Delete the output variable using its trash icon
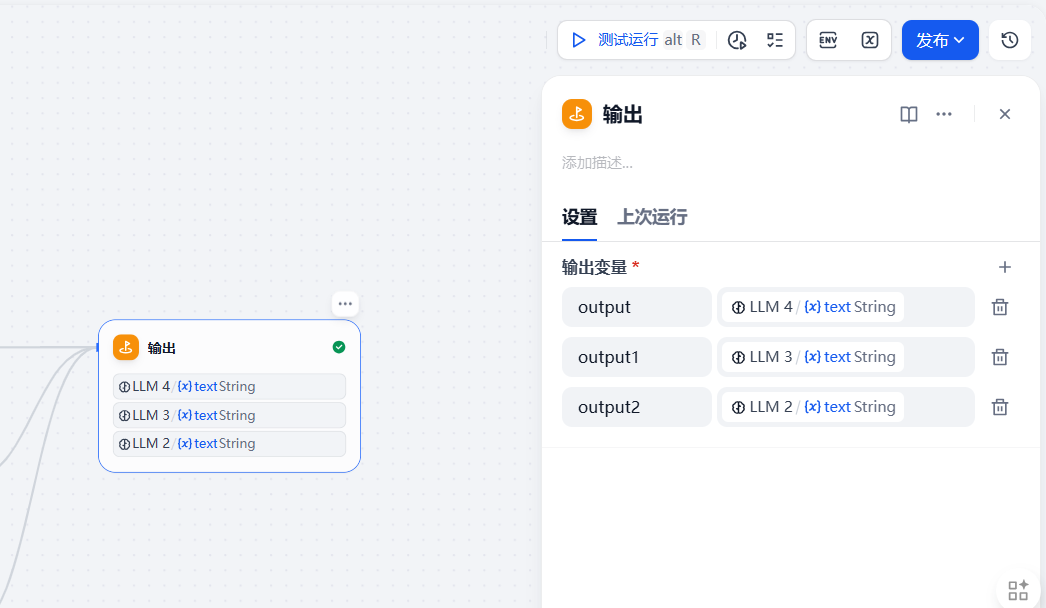Screen dimensions: 1046x608 [x=999, y=307]
